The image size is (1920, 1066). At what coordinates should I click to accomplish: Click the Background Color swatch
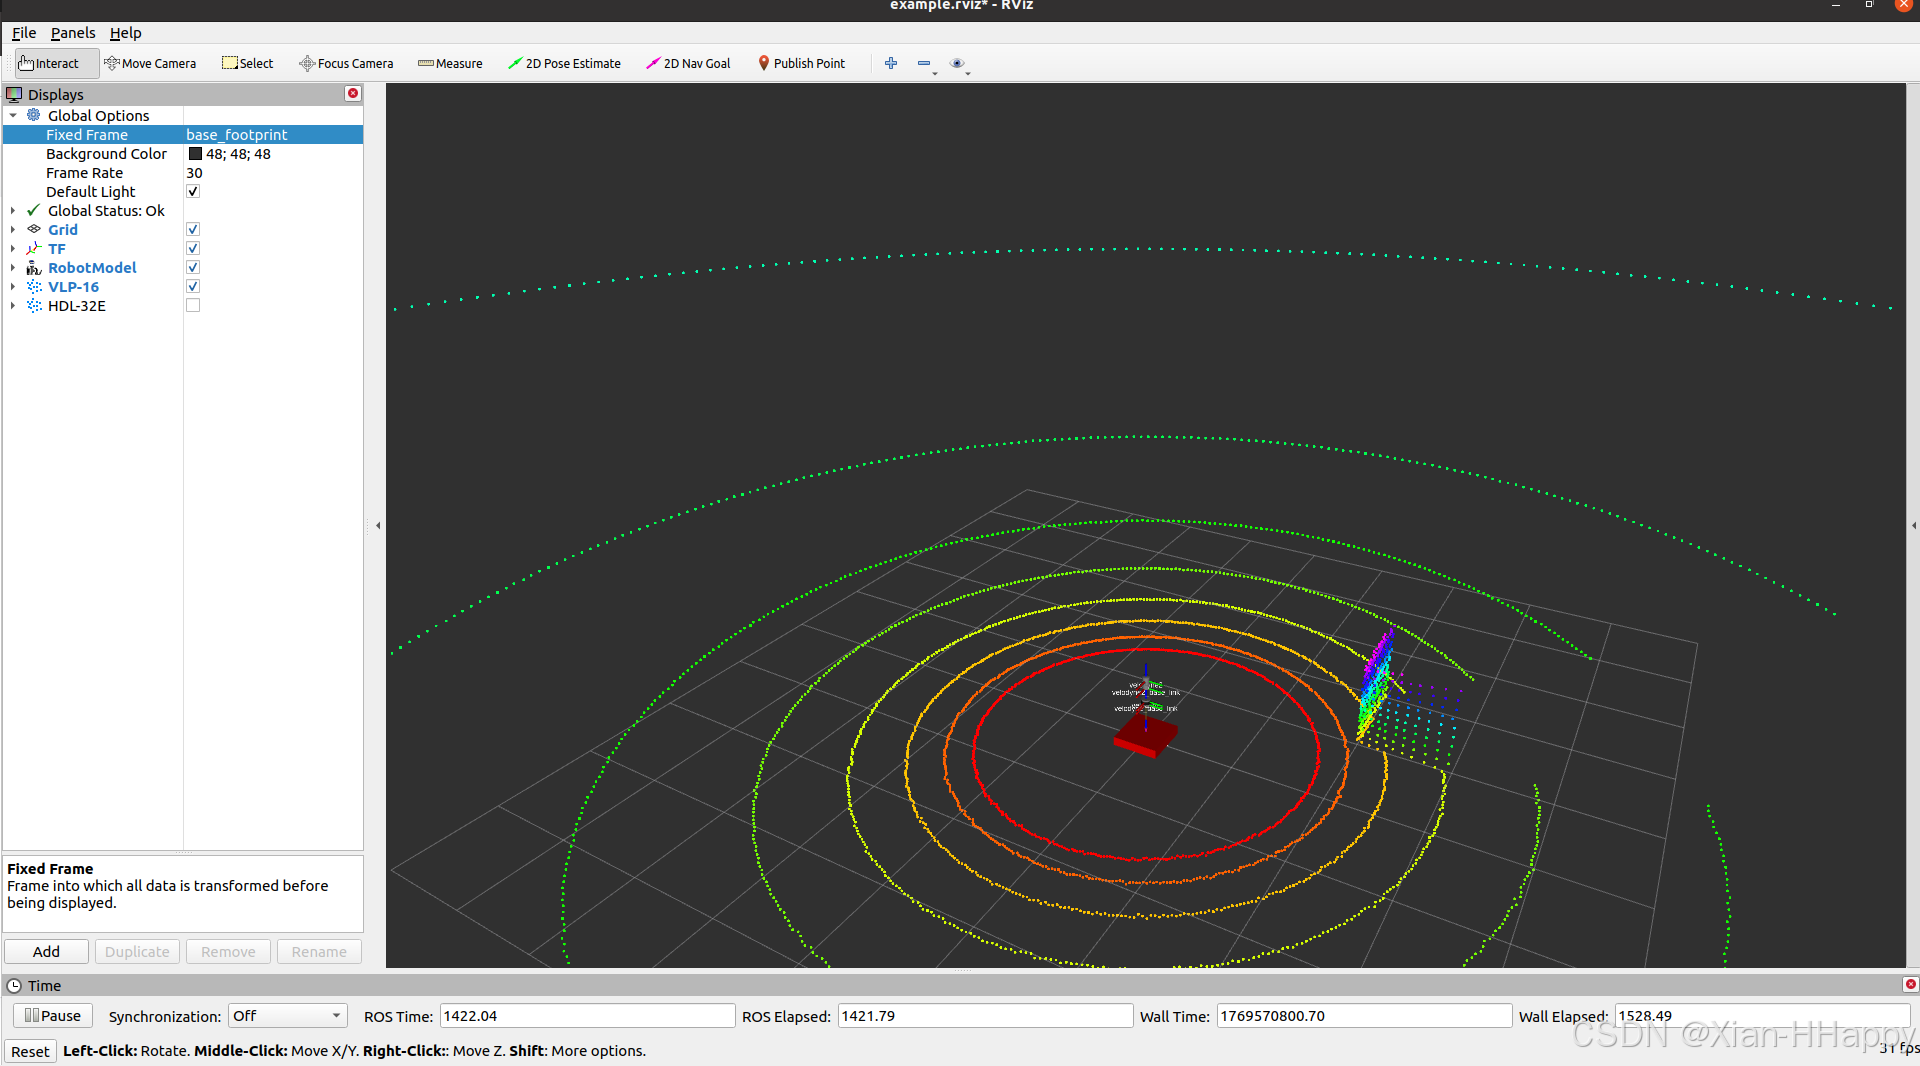click(195, 153)
